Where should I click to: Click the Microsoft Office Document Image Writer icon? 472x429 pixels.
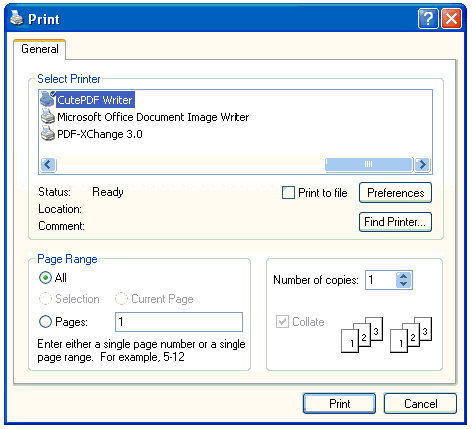[48, 117]
